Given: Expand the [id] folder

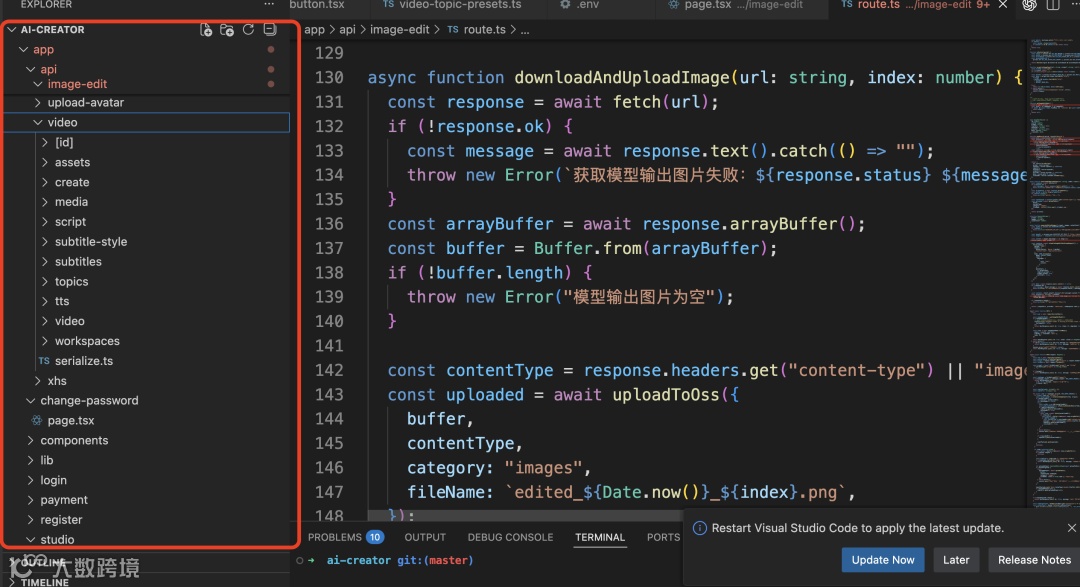Looking at the screenshot, I should coord(45,142).
